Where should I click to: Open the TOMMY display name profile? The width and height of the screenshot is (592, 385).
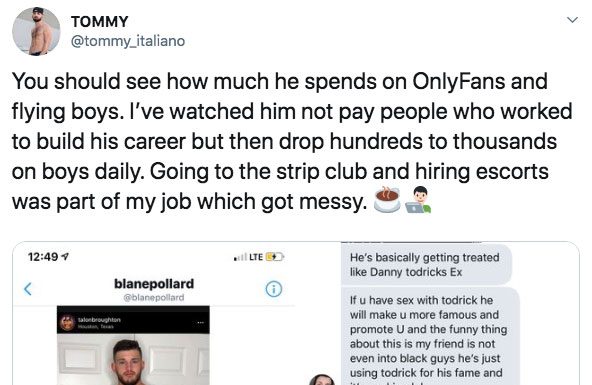[x=100, y=22]
